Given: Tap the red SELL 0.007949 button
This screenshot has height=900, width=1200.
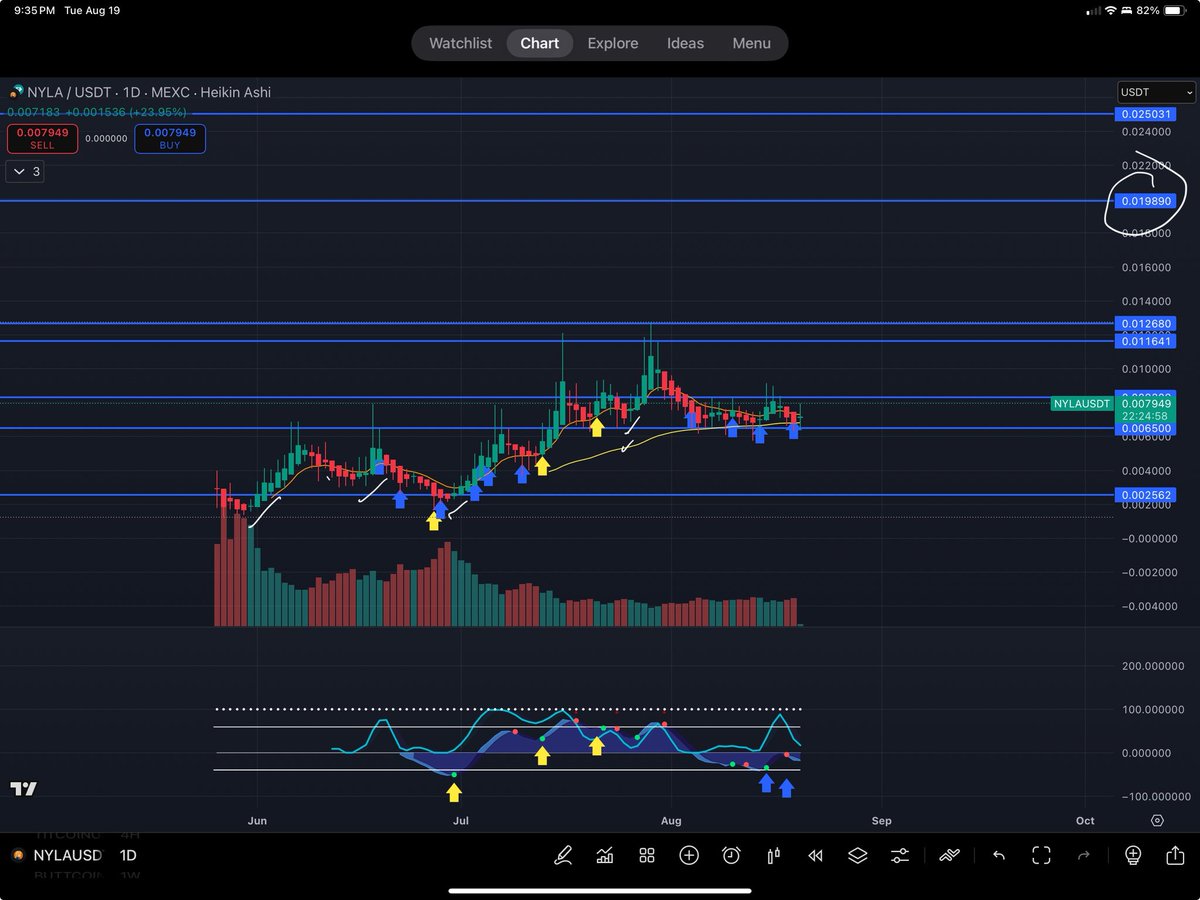Looking at the screenshot, I should (42, 138).
